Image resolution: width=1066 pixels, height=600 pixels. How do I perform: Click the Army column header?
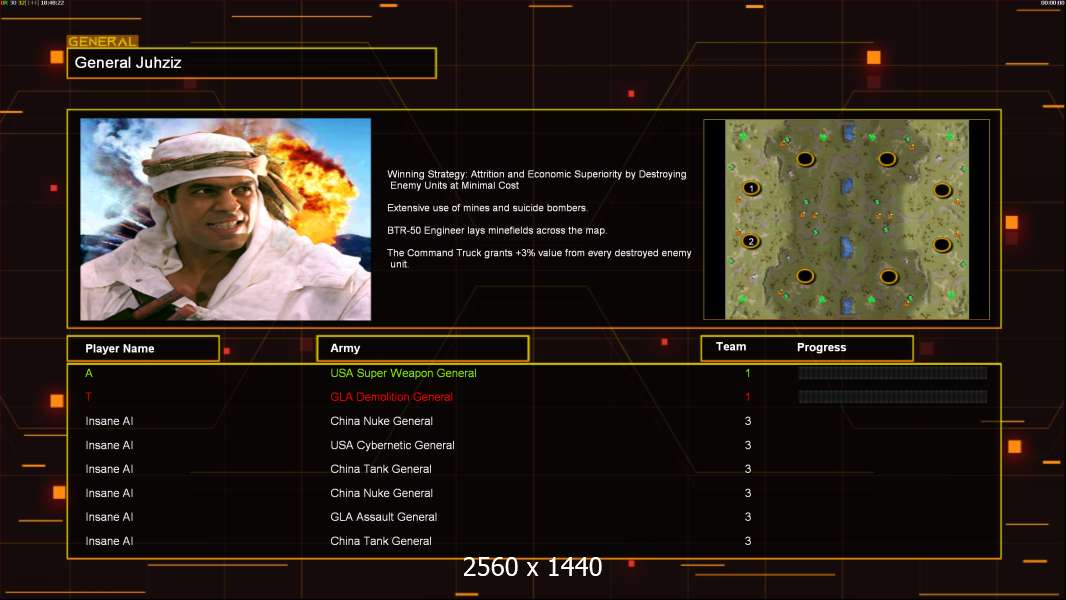pyautogui.click(x=423, y=348)
